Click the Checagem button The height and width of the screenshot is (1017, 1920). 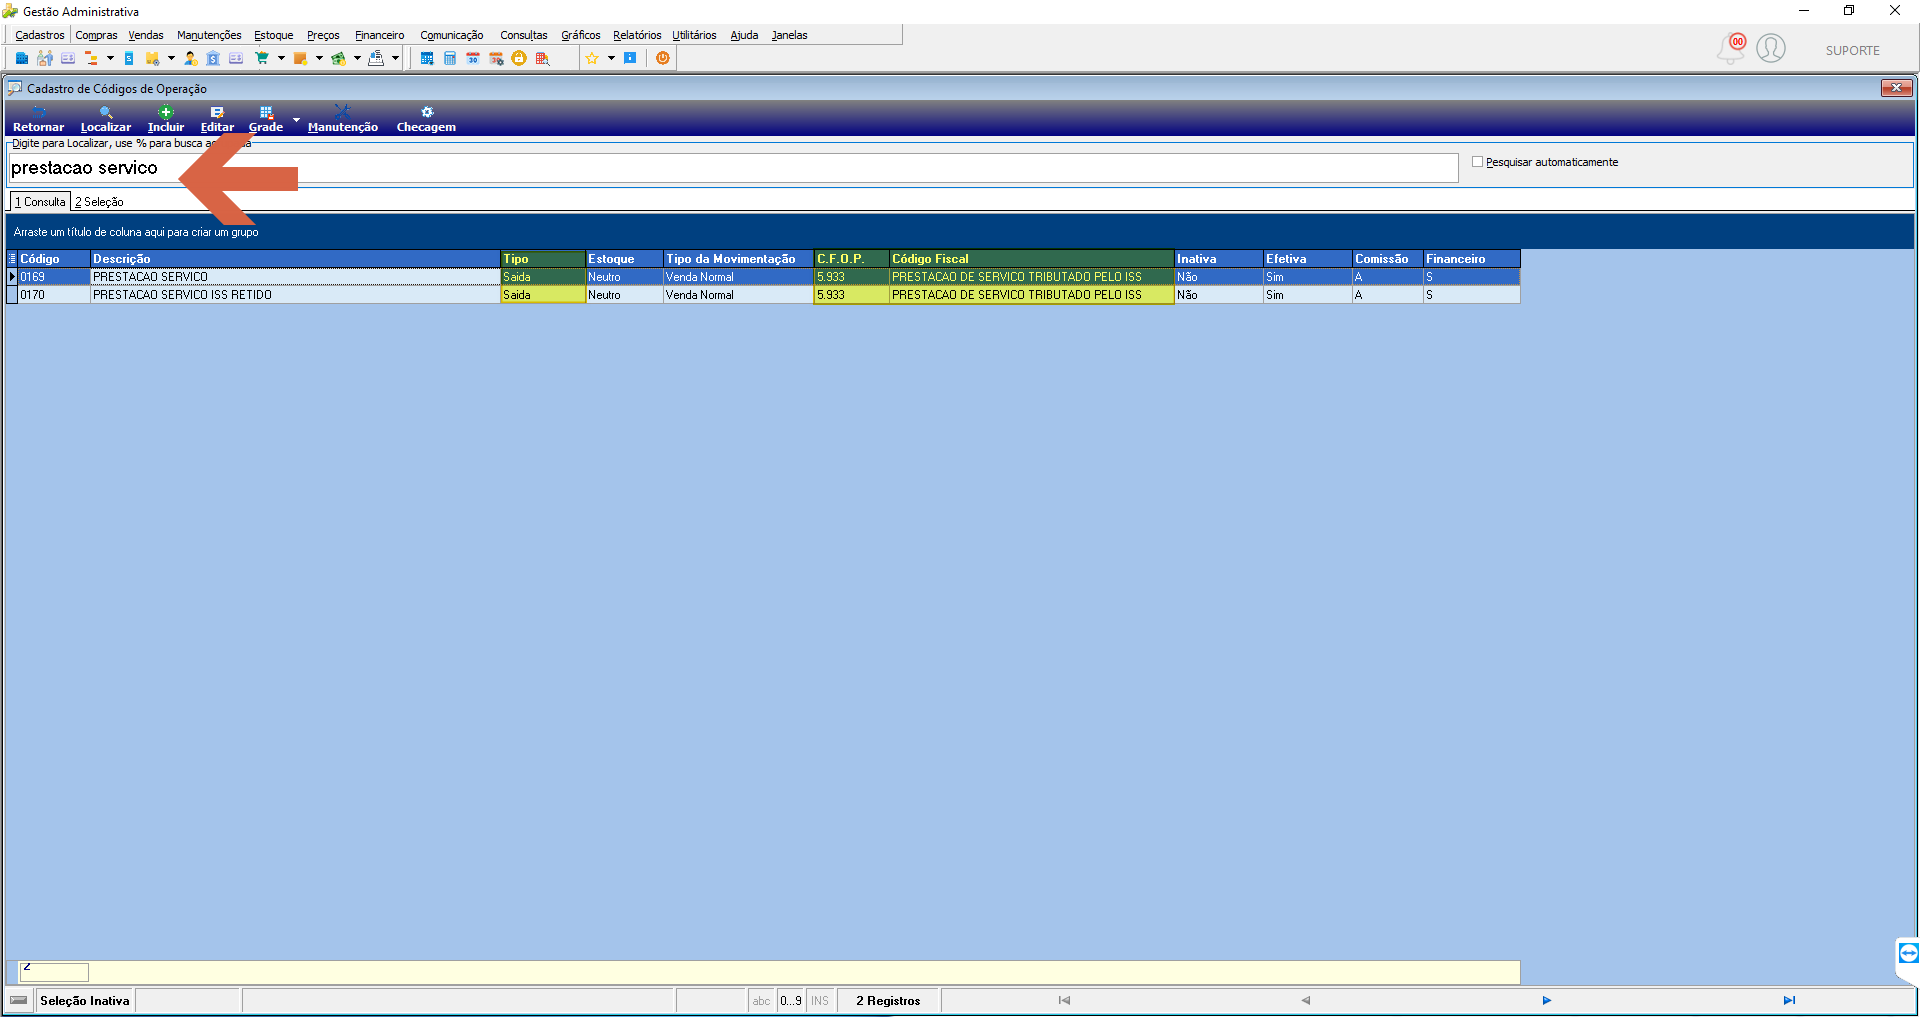pos(426,119)
